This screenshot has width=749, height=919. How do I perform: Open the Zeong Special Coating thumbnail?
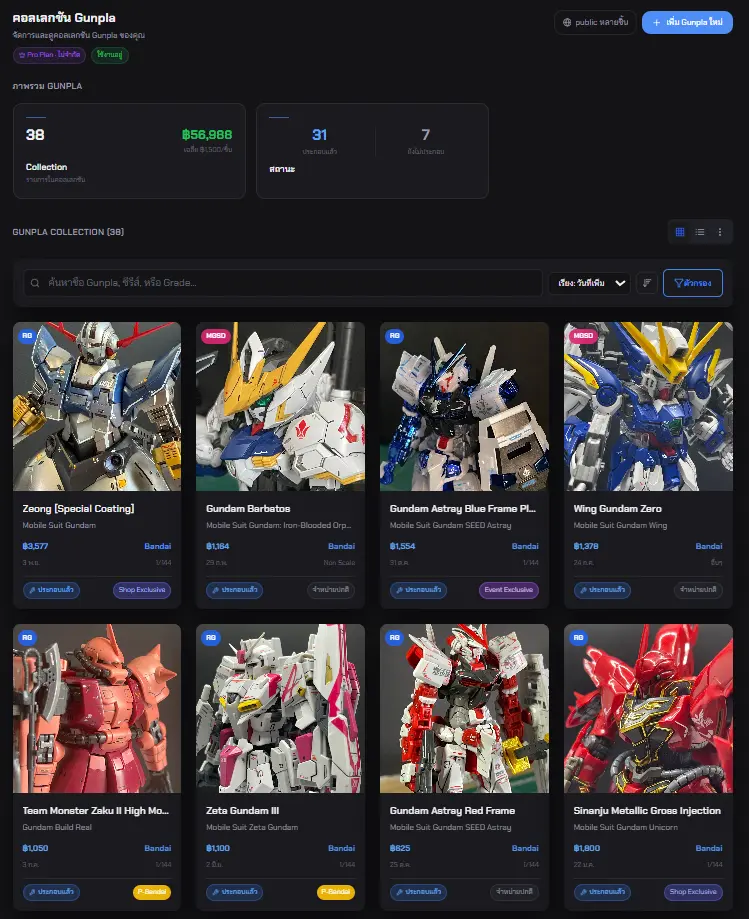pos(97,406)
